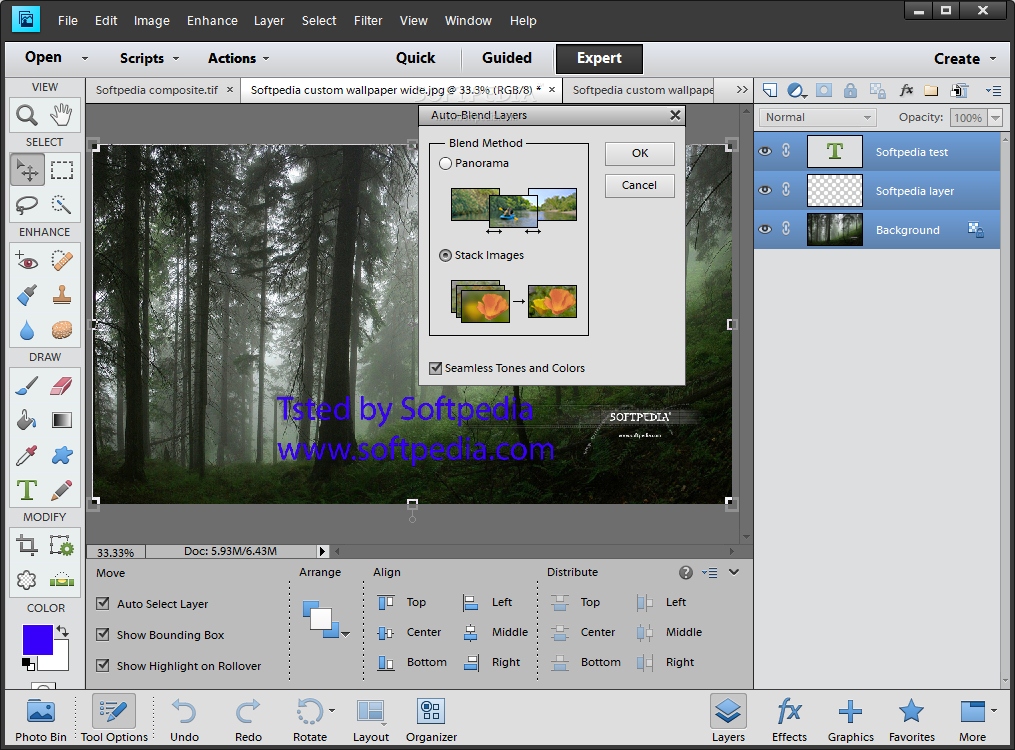Select the Red Eye Removal tool

[27, 261]
